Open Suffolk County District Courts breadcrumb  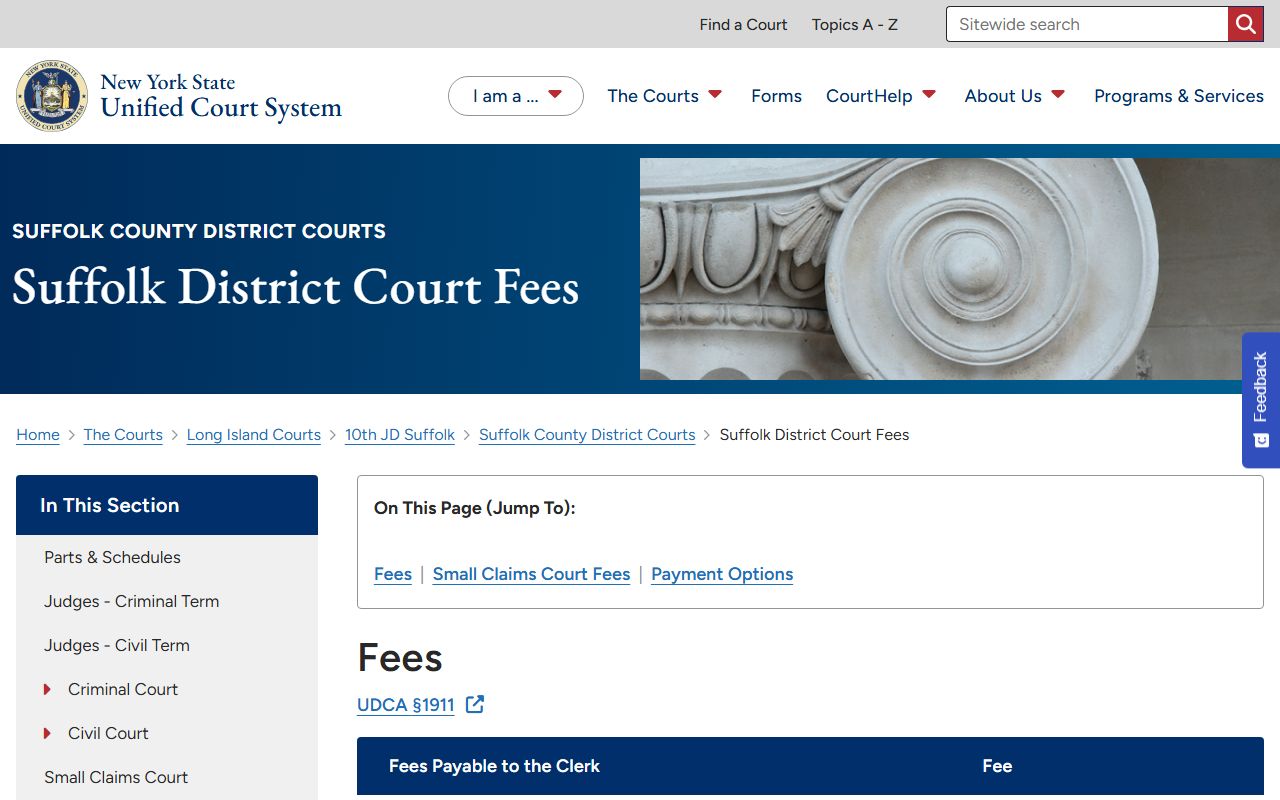(587, 435)
